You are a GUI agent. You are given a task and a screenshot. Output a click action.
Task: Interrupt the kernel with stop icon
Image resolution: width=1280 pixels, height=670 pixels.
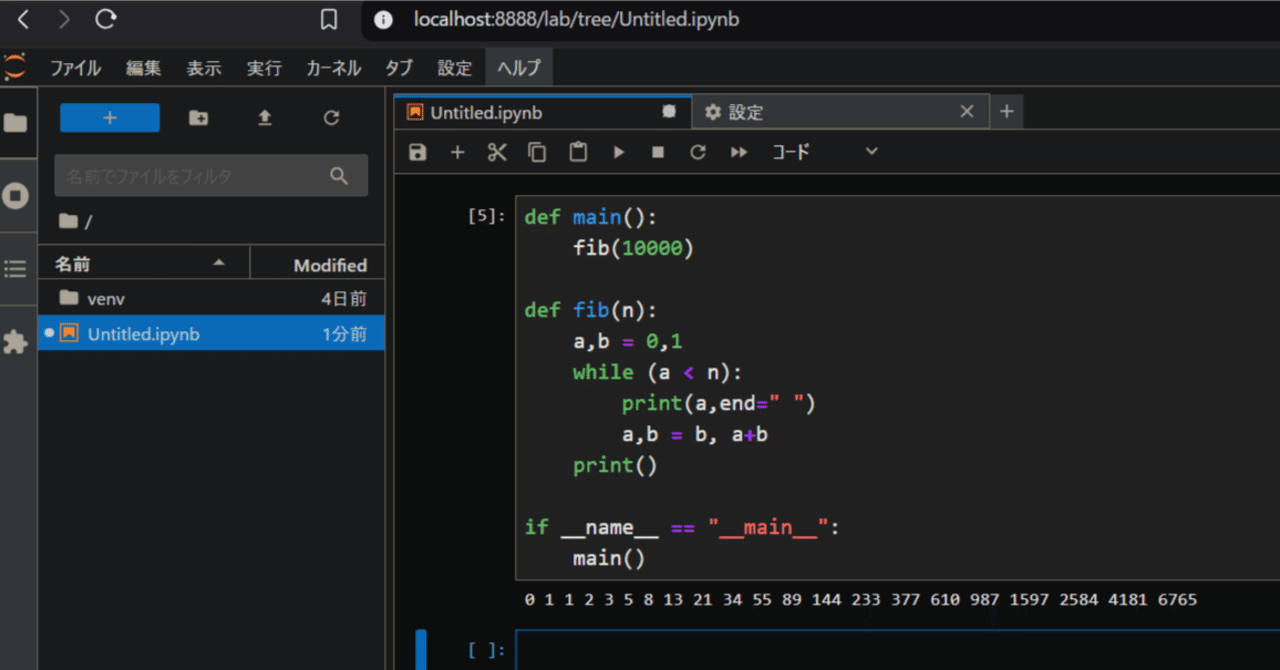click(x=658, y=152)
